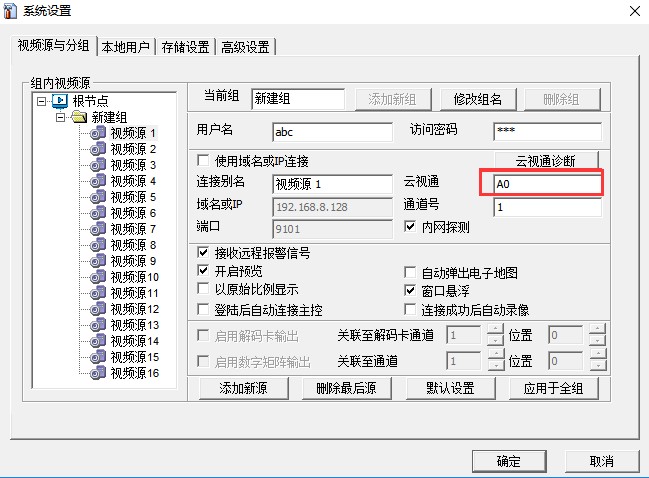Collapse the 新建组 group node
This screenshot has height=478, width=649.
(x=61, y=117)
